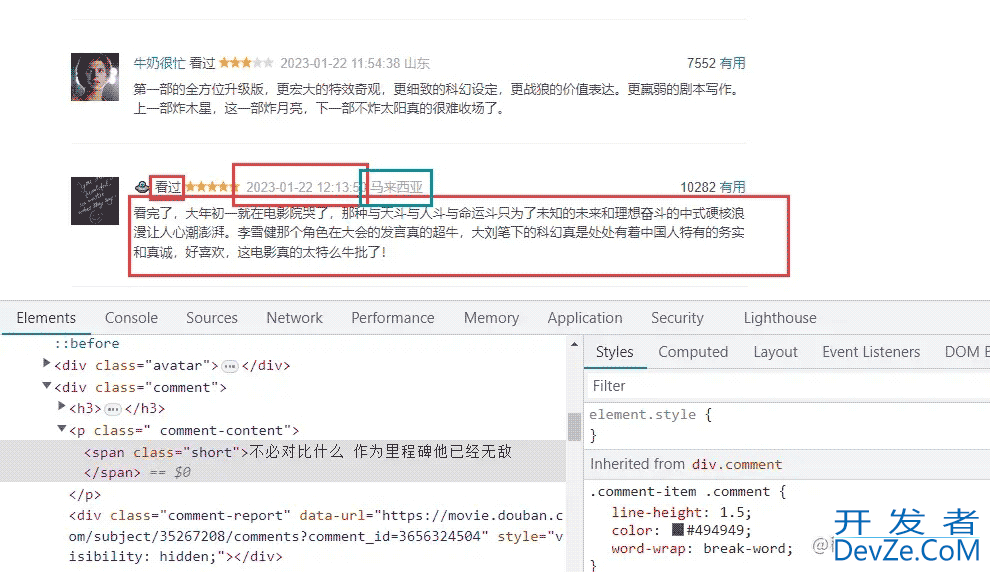Viewport: 990px width, 572px height.
Task: Expand the div class avatar node
Action: [46, 363]
